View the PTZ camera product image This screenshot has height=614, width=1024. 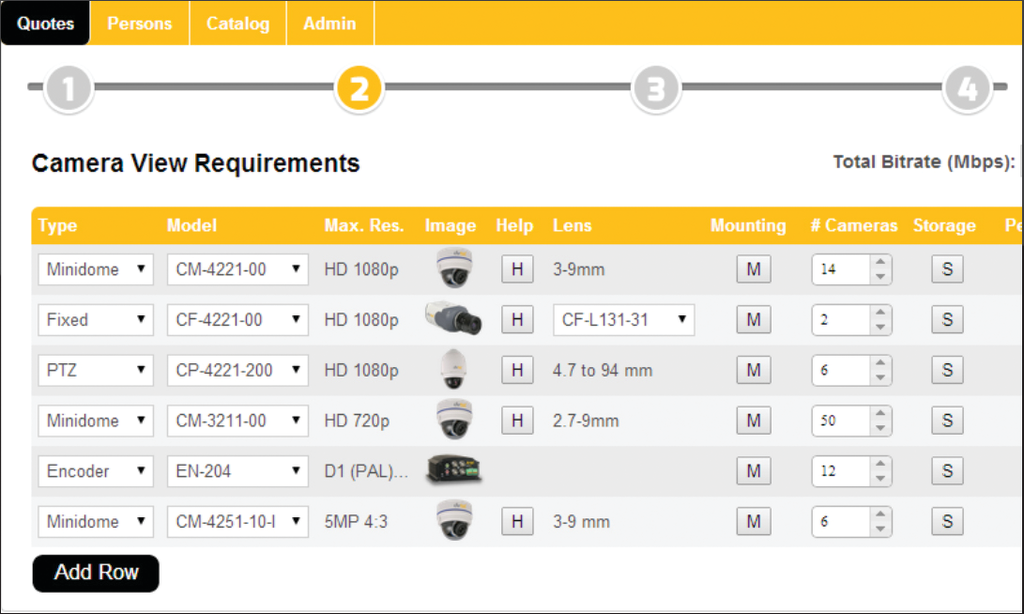(453, 369)
